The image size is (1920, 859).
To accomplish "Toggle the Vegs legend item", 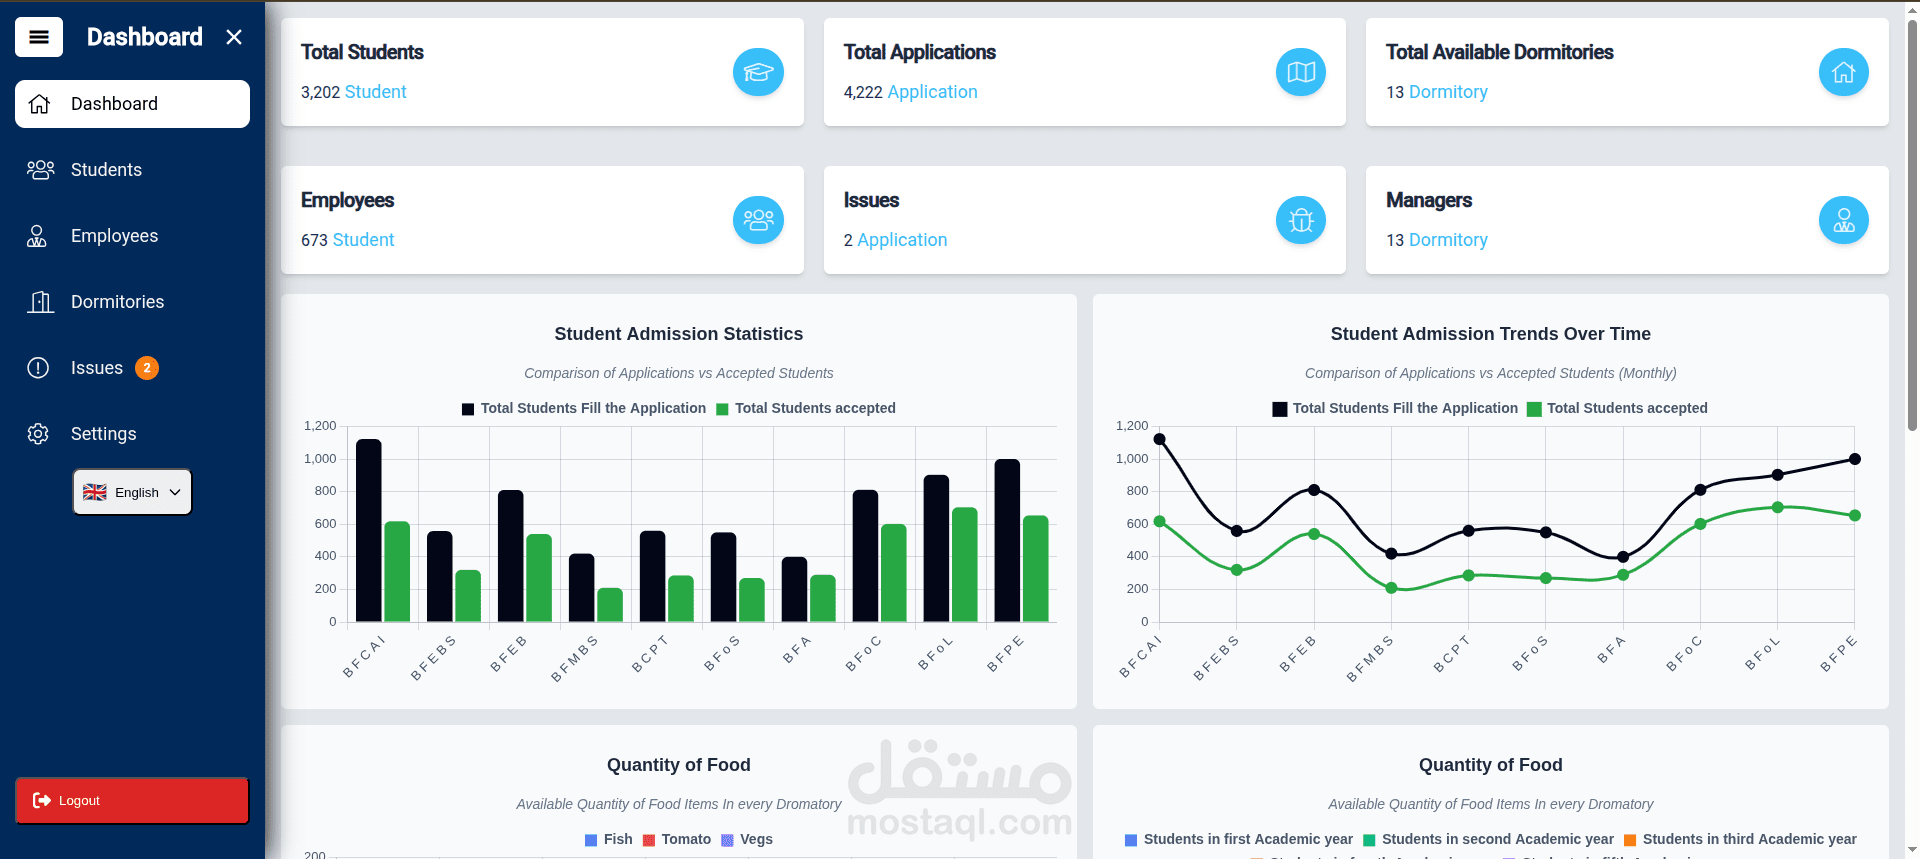I will click(747, 839).
